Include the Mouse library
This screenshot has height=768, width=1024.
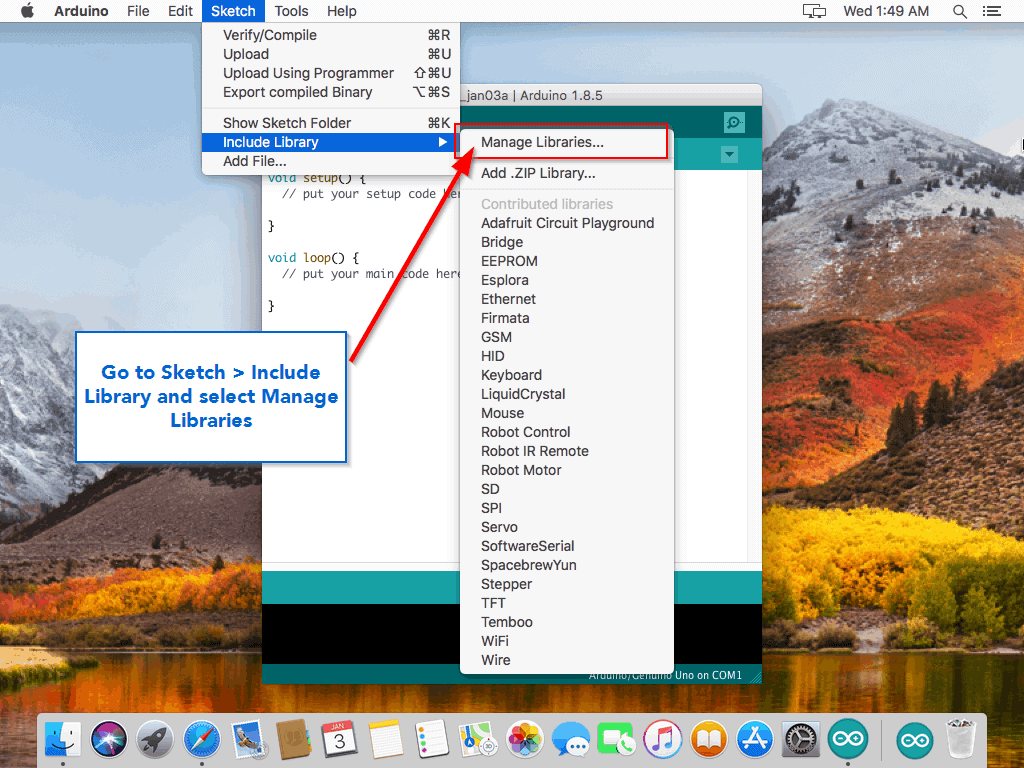coord(567,413)
